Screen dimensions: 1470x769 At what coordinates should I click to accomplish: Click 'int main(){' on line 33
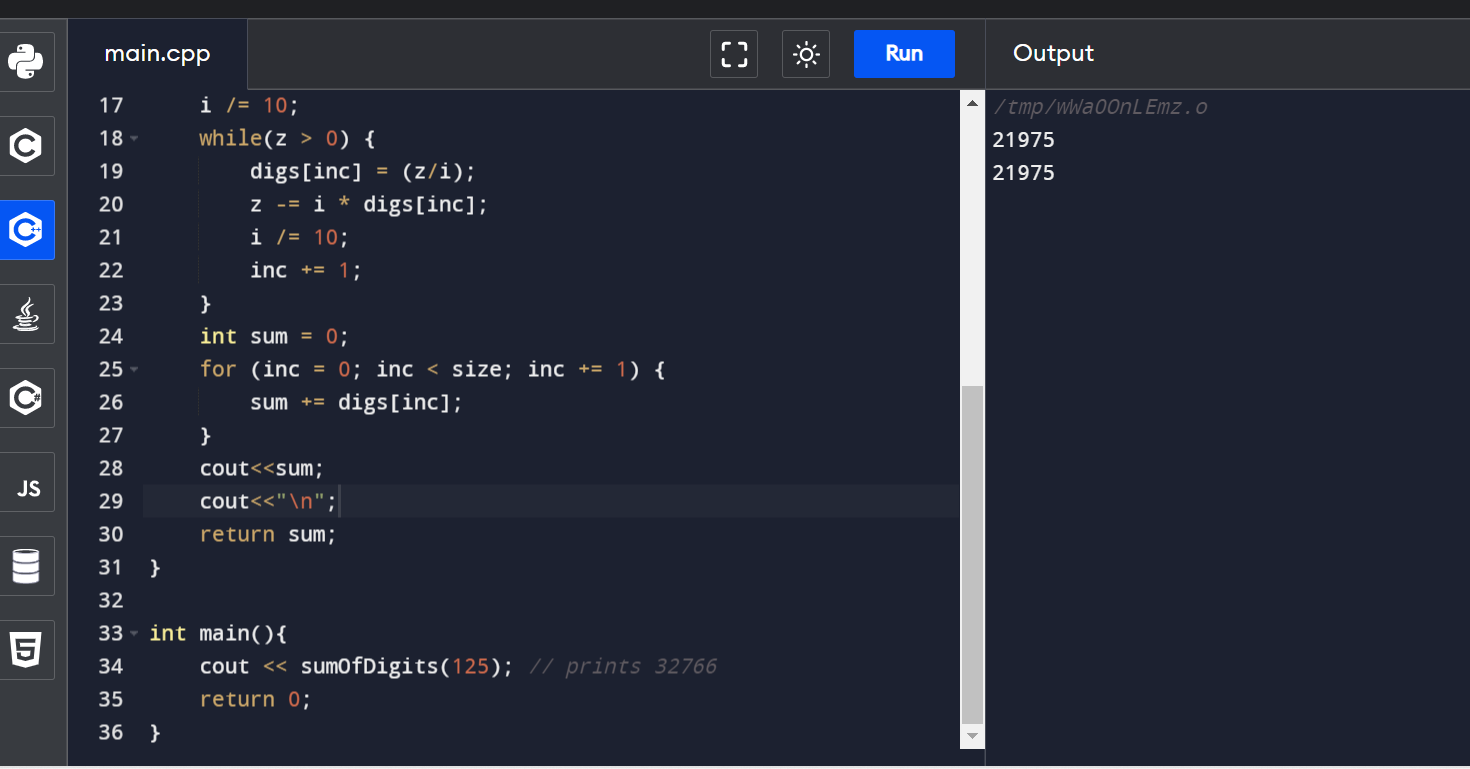218,633
